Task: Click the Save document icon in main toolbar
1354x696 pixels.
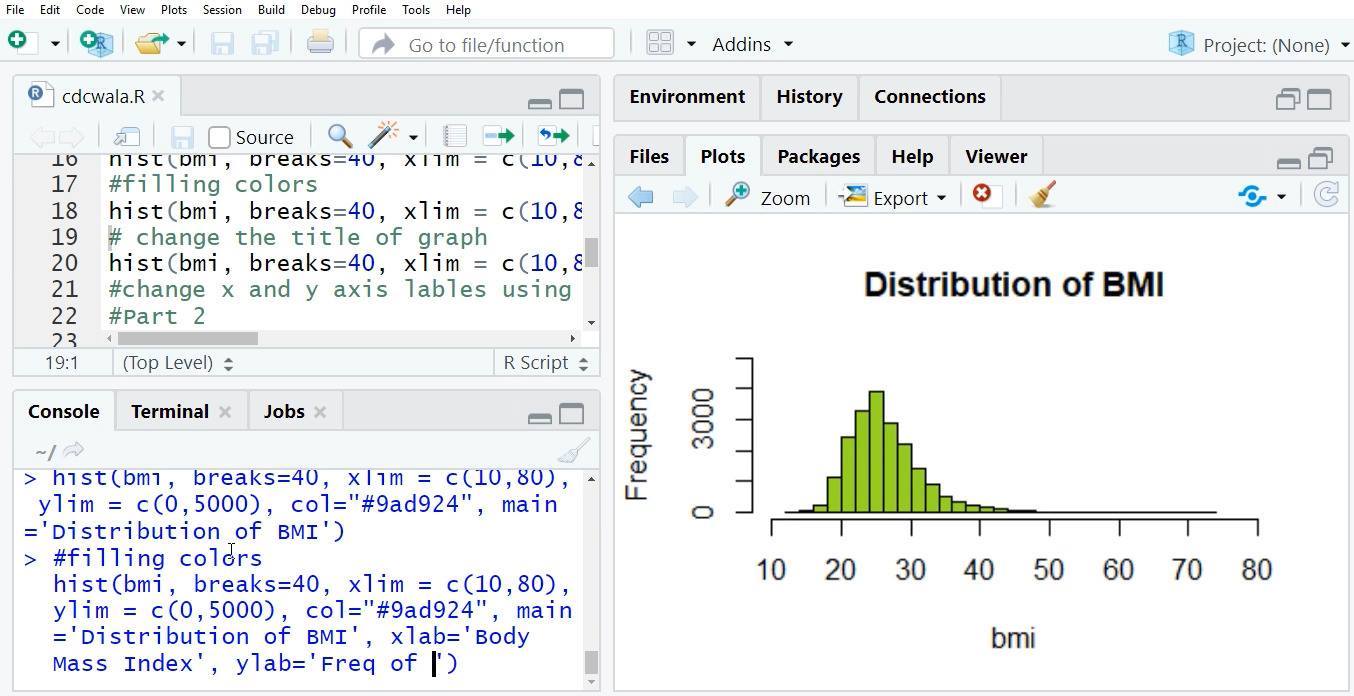Action: (222, 43)
